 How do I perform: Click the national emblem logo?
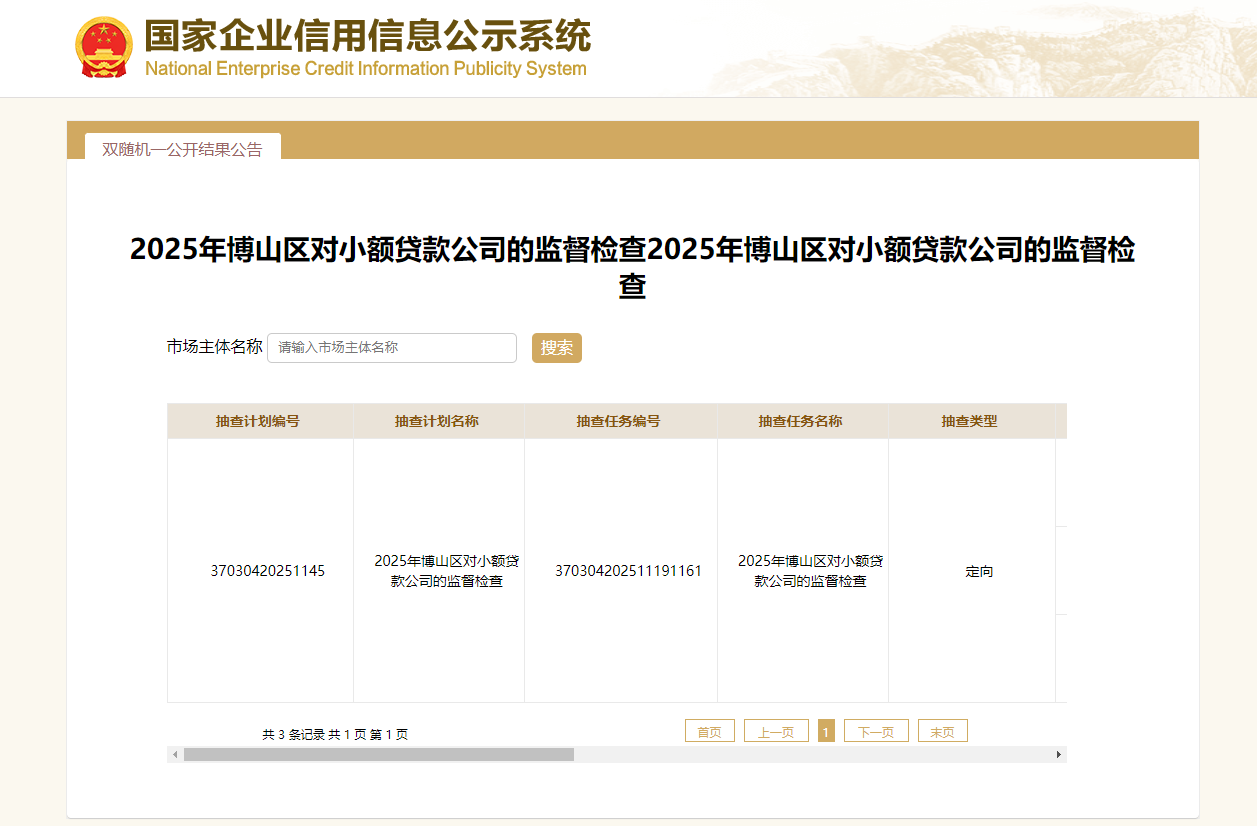104,47
